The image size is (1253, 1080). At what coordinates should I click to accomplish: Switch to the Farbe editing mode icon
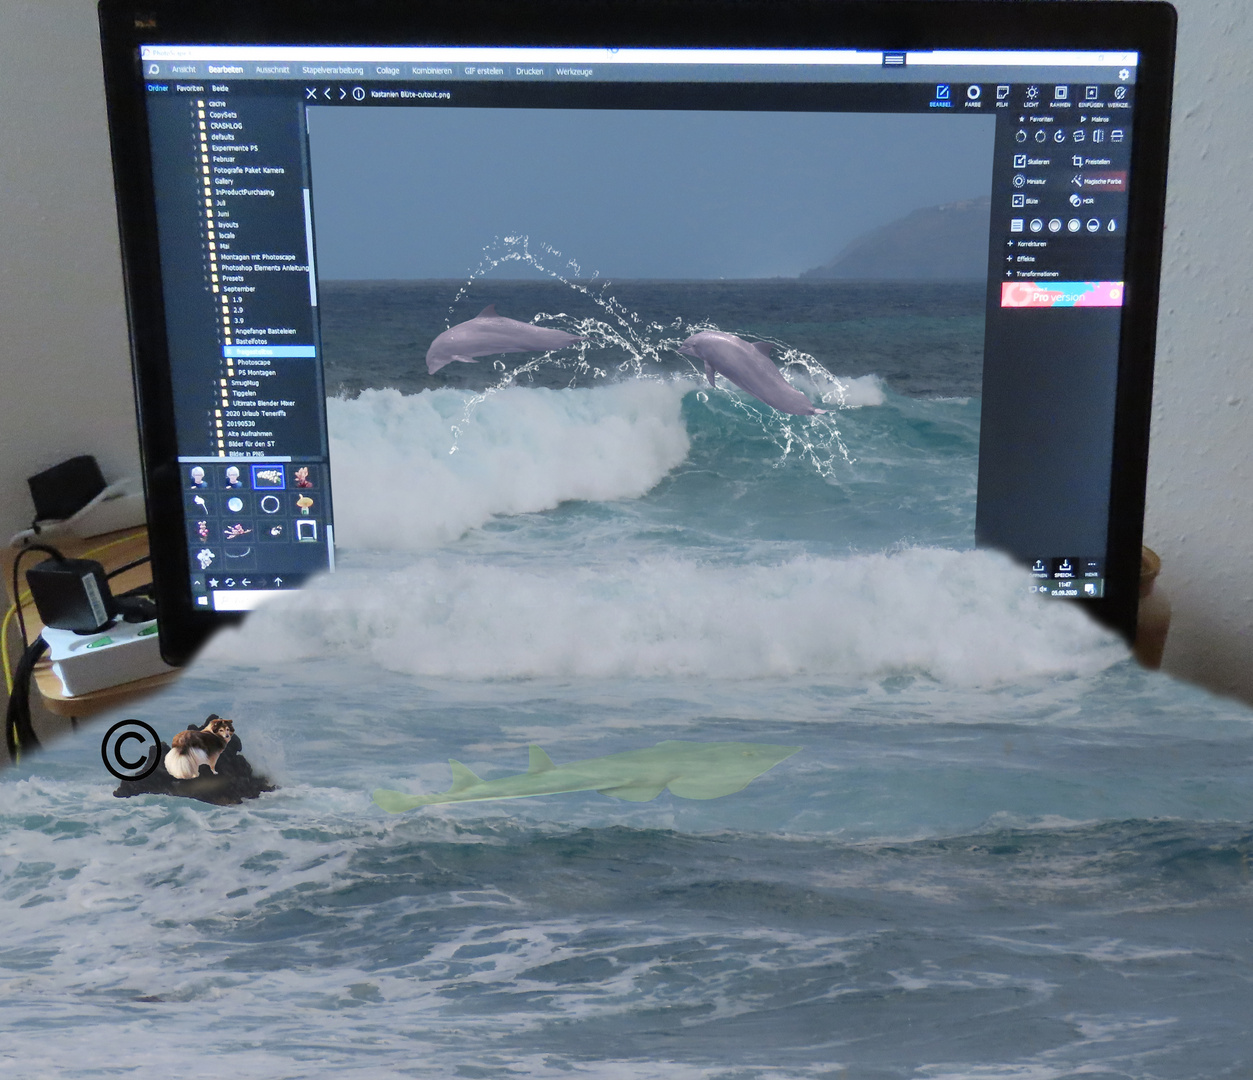click(972, 93)
